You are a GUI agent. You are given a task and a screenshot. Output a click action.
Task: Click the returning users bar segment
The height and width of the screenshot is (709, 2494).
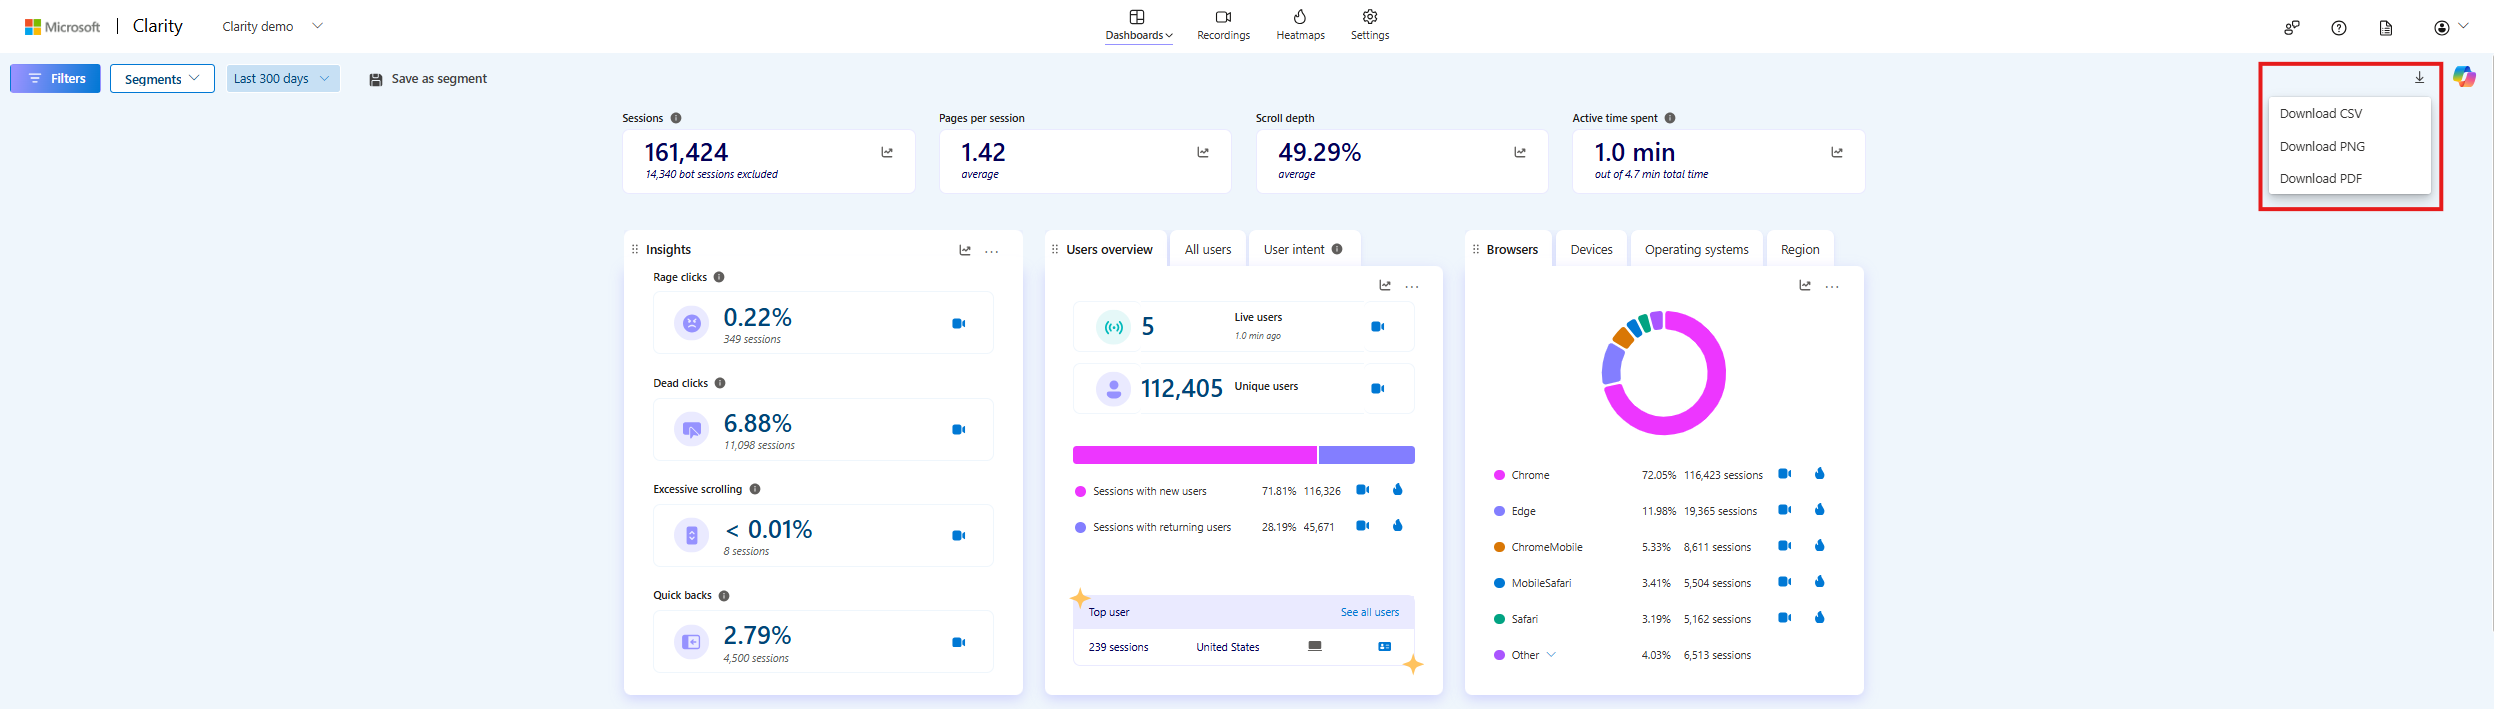1367,455
